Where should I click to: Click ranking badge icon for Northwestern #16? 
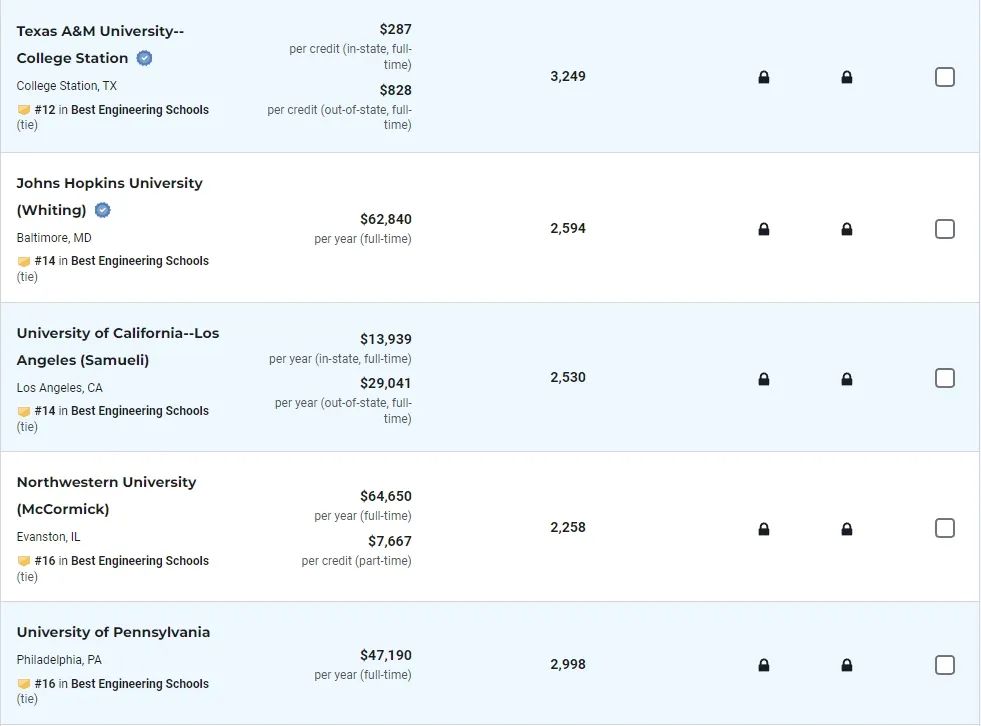(x=24, y=561)
